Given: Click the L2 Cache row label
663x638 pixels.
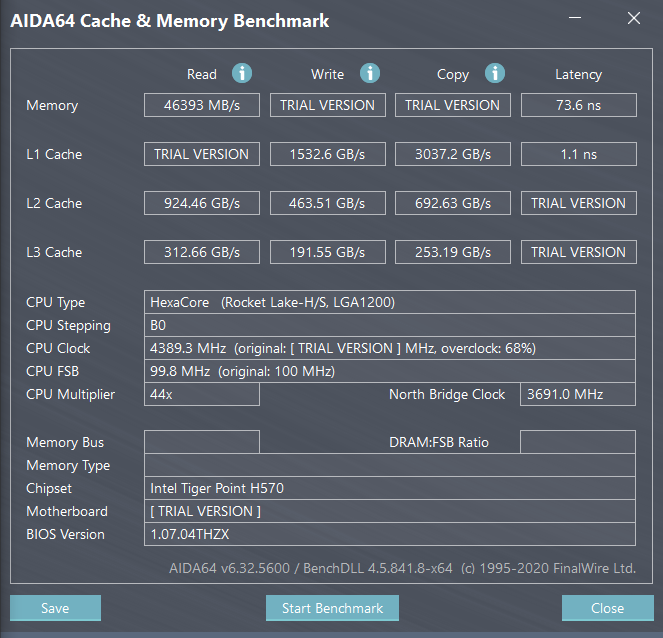Looking at the screenshot, I should (54, 203).
